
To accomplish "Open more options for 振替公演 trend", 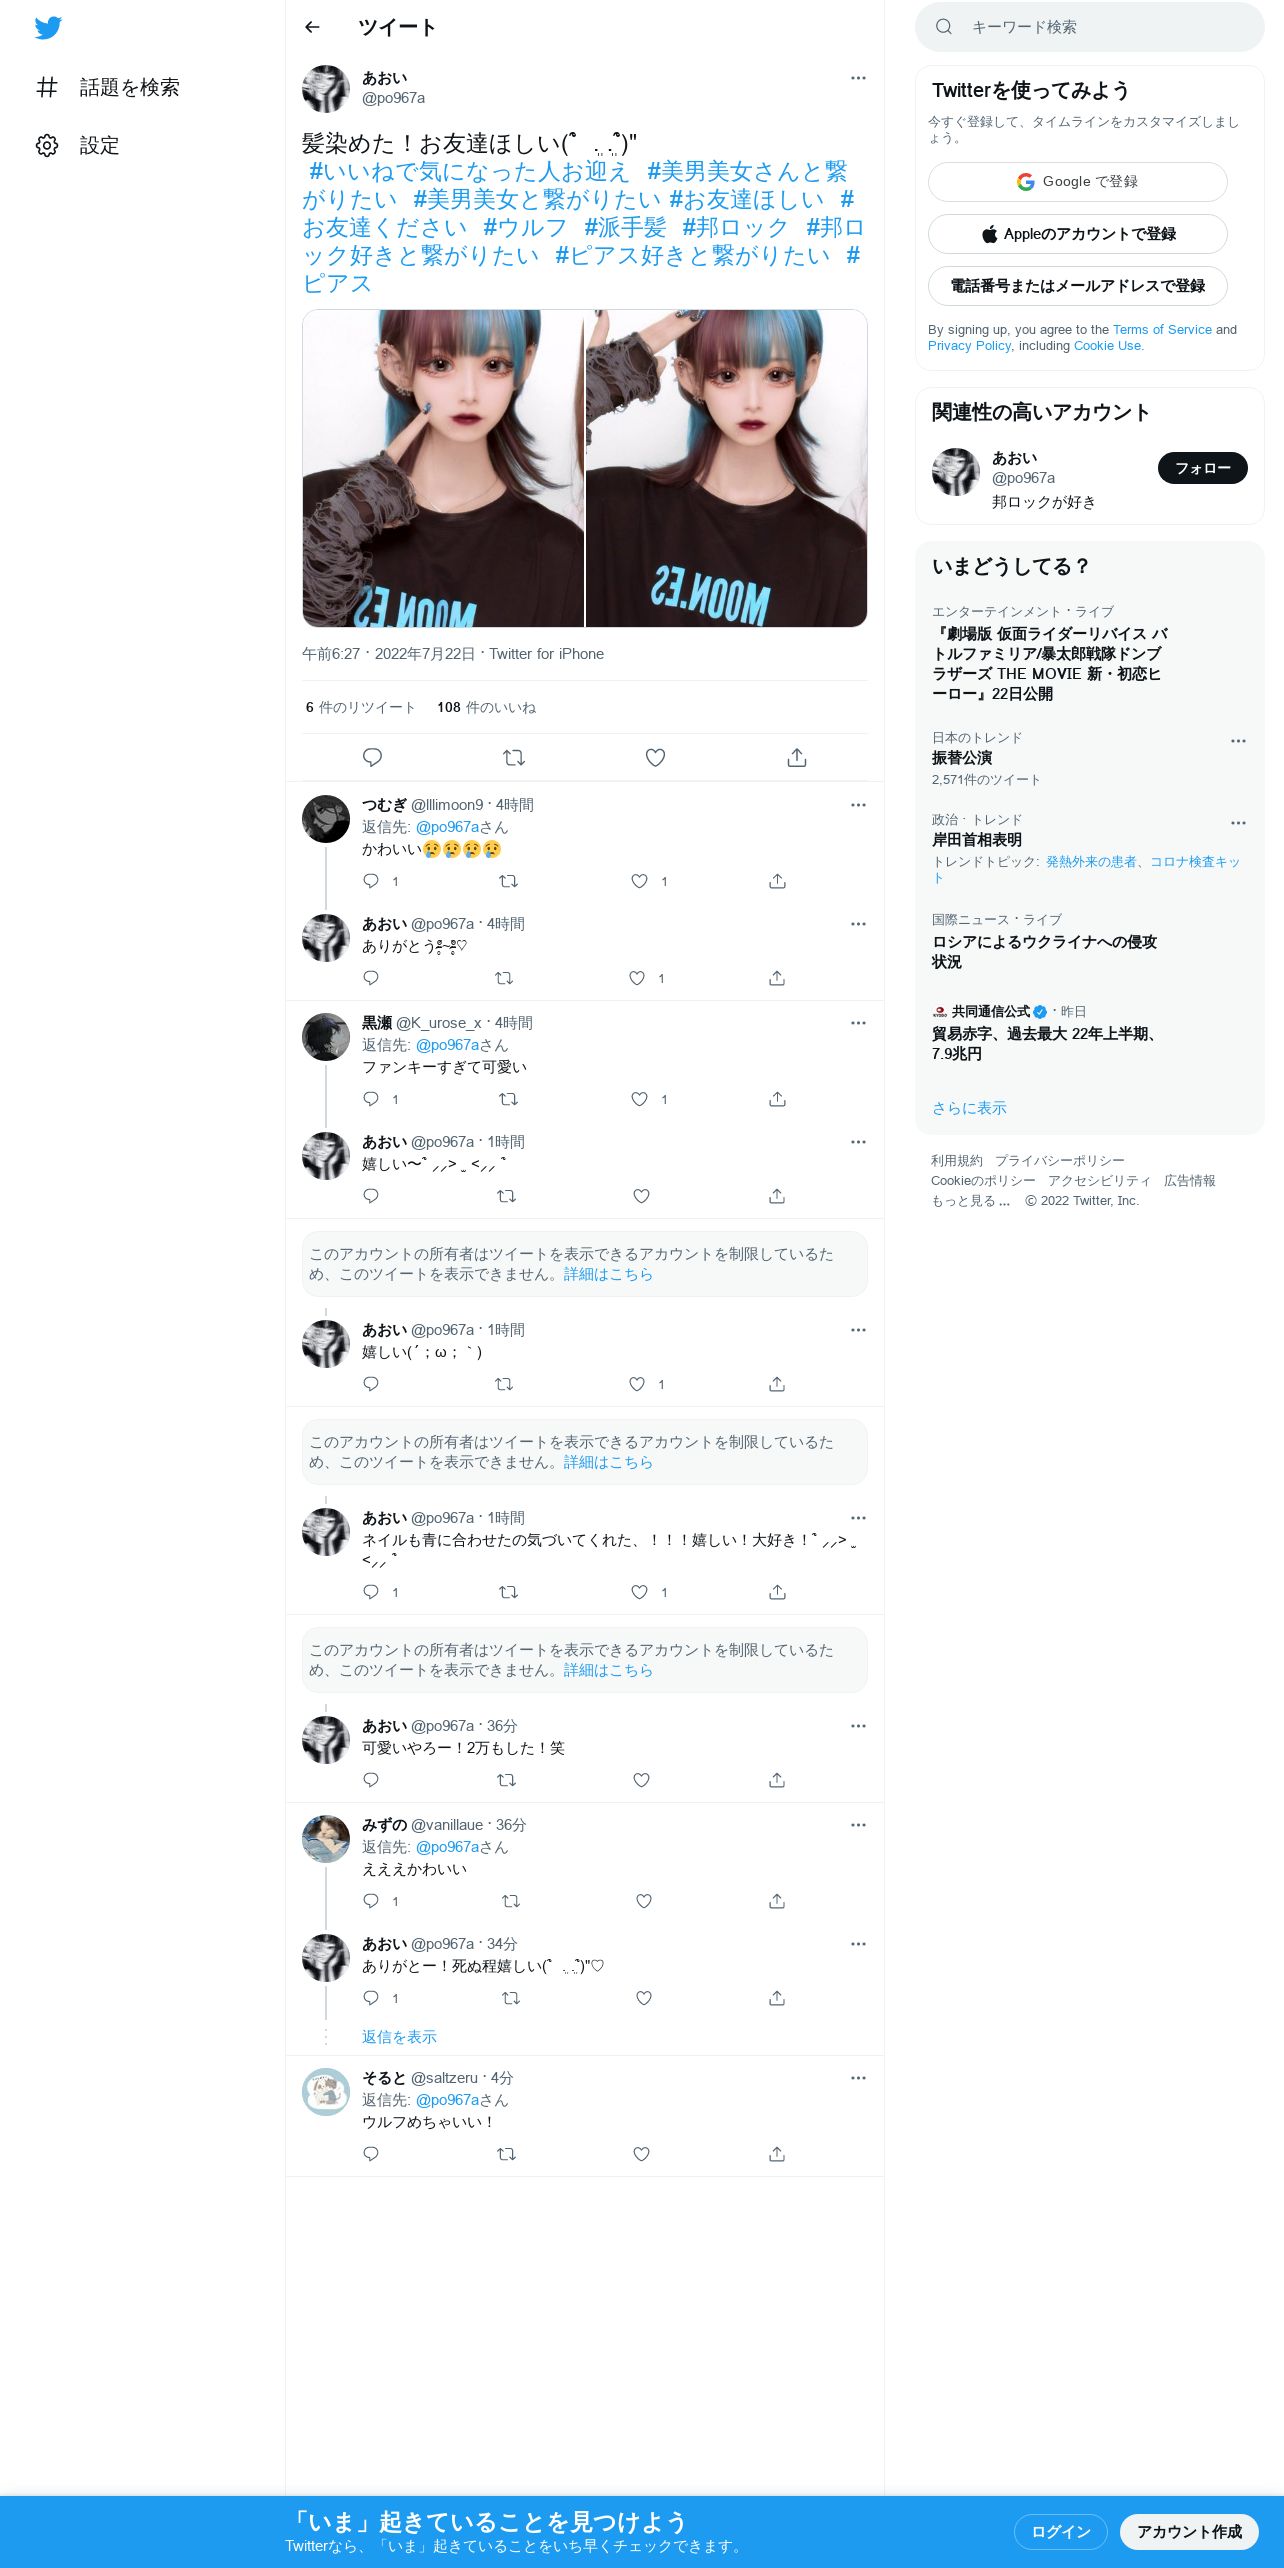I will (x=1238, y=741).
